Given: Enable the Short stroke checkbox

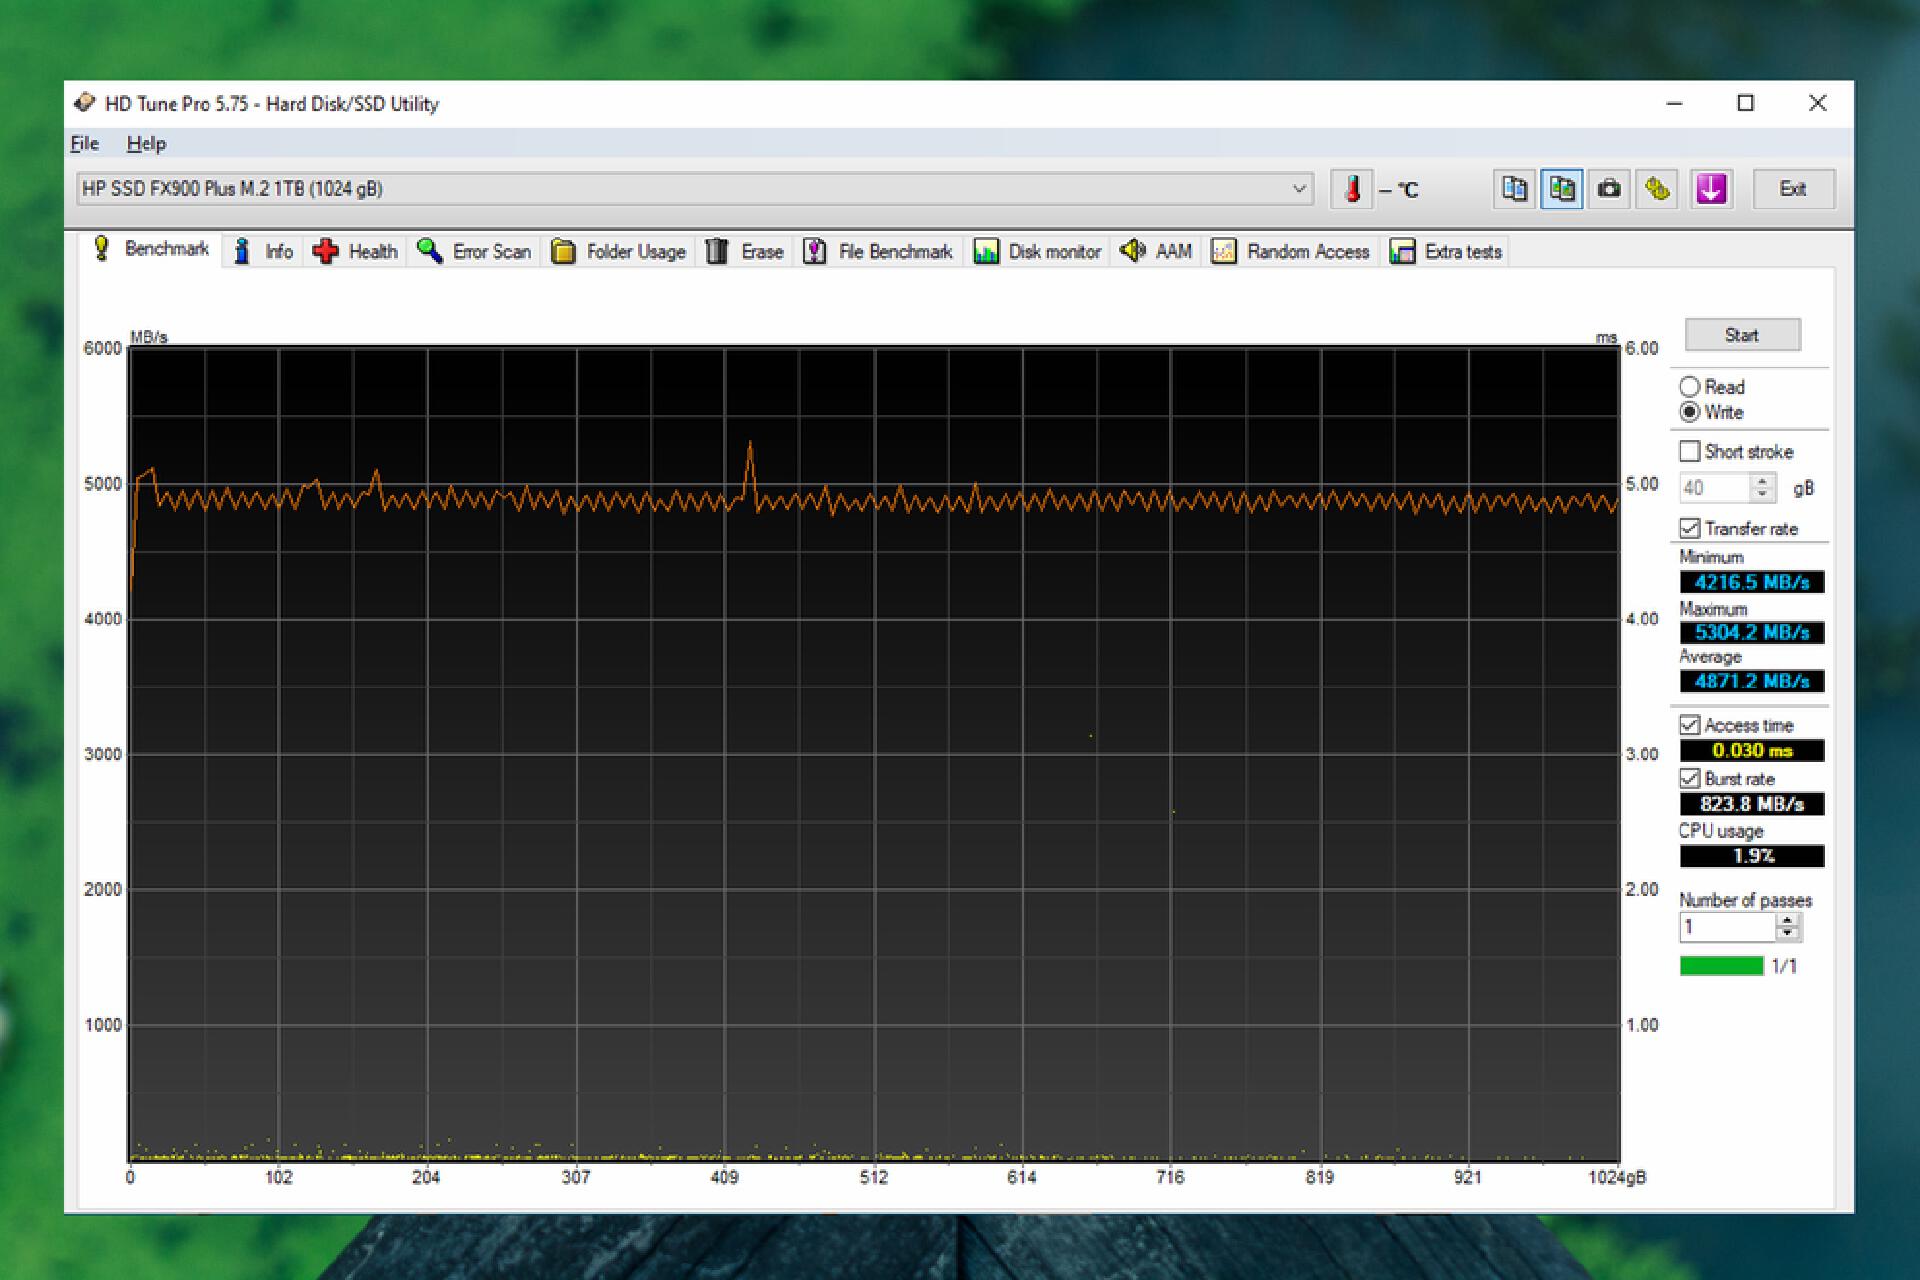Looking at the screenshot, I should [x=1690, y=452].
